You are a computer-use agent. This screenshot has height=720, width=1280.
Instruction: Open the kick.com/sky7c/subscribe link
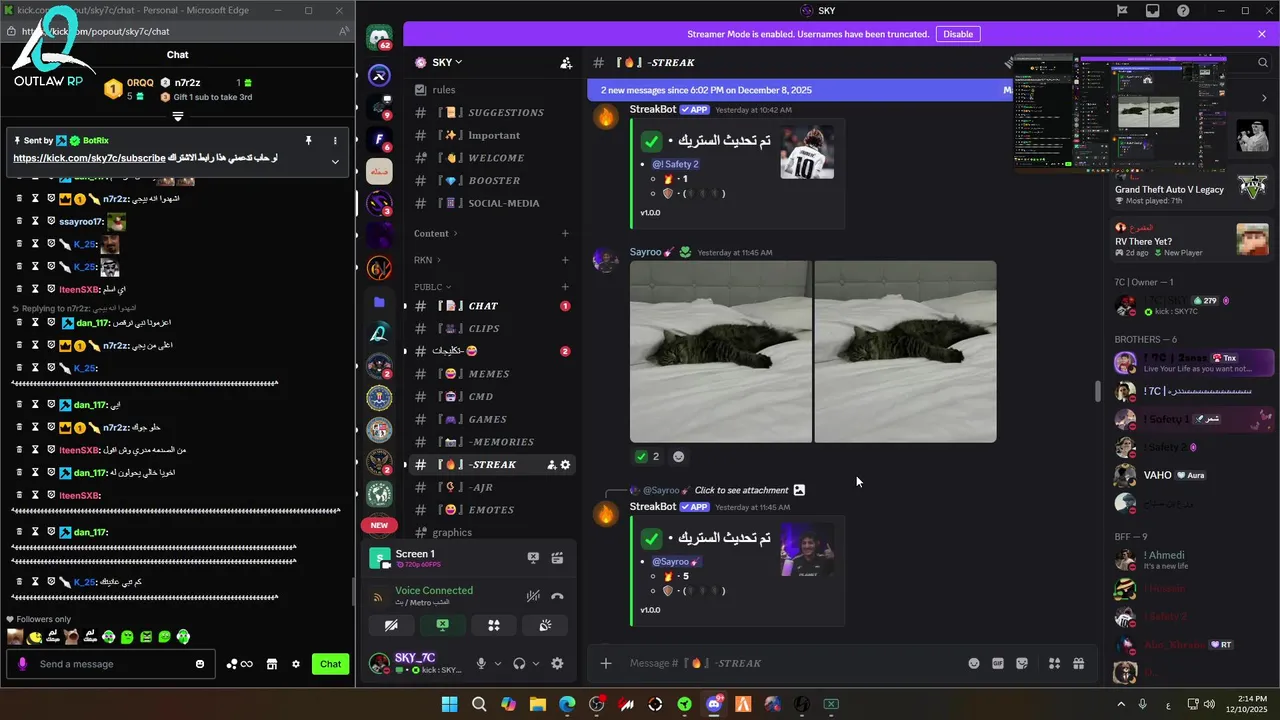click(x=89, y=158)
